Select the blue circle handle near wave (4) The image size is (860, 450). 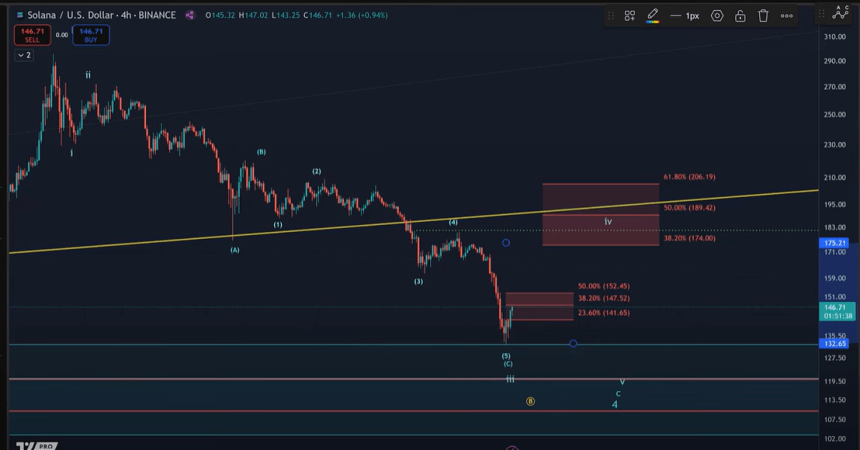click(x=506, y=243)
